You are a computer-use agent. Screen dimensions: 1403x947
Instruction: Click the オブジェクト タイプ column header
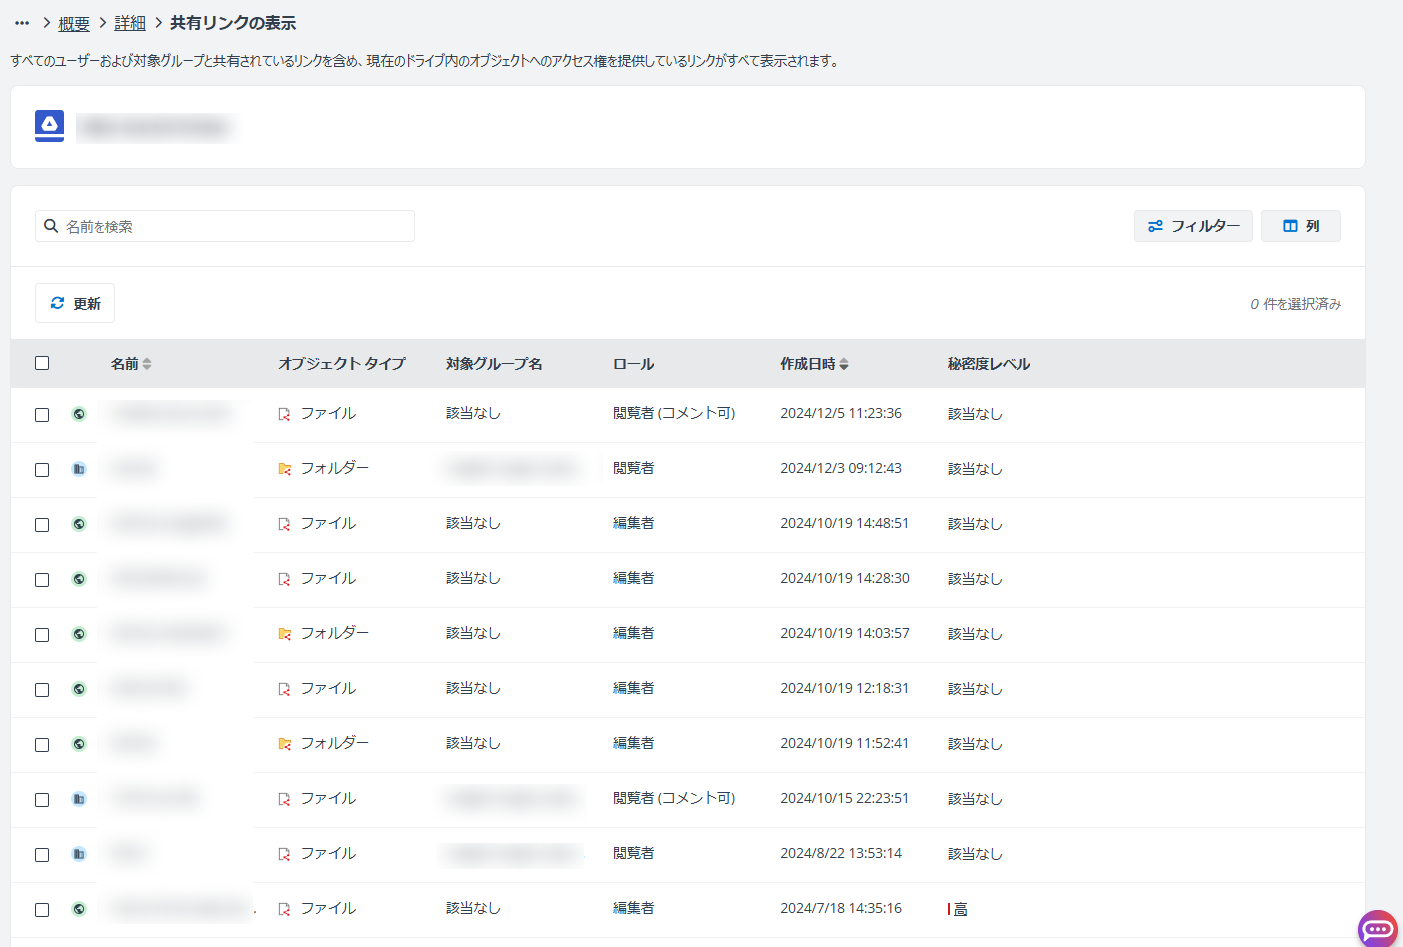tap(342, 364)
